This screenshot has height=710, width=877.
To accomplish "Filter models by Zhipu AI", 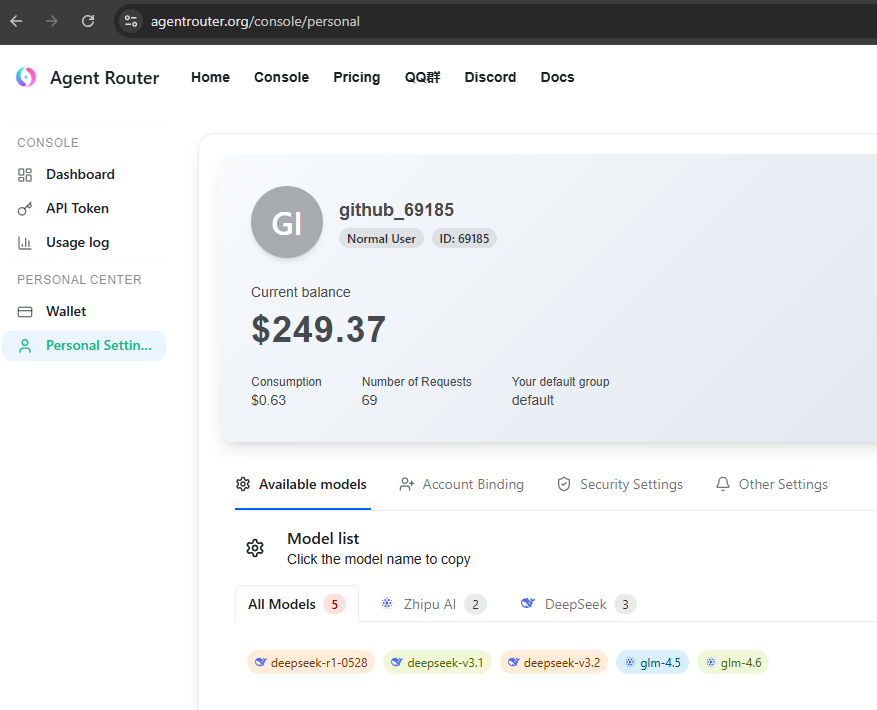I will [432, 604].
